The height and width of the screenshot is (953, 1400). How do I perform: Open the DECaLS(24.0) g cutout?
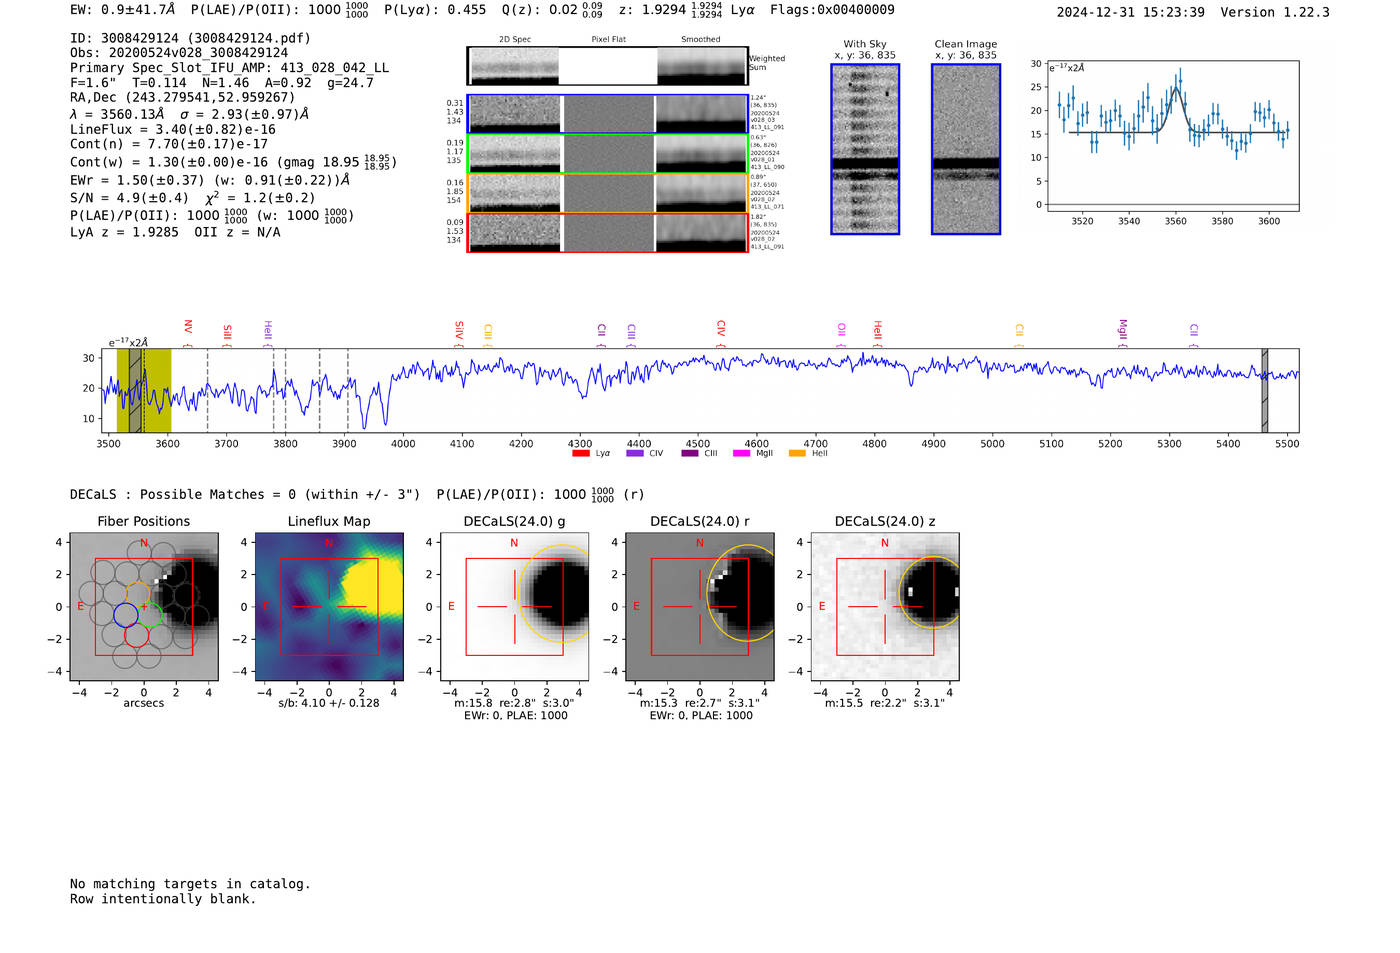coord(514,607)
